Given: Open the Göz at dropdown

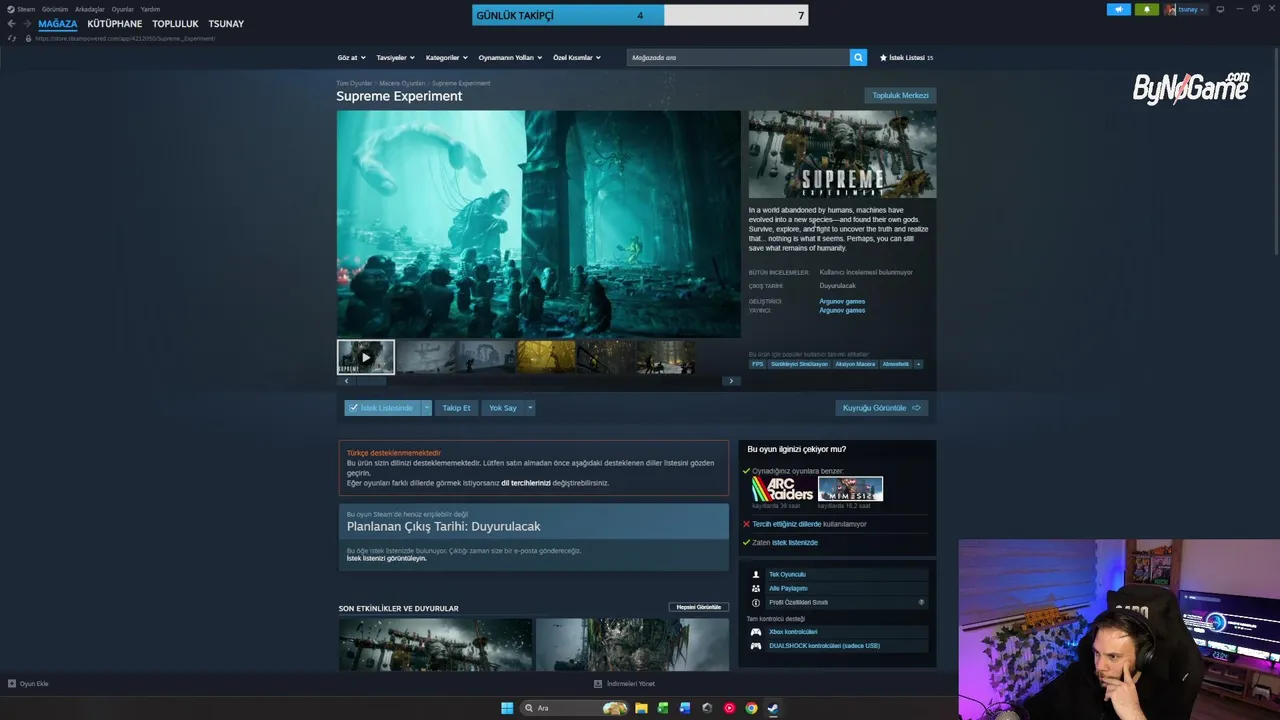Looking at the screenshot, I should (352, 57).
